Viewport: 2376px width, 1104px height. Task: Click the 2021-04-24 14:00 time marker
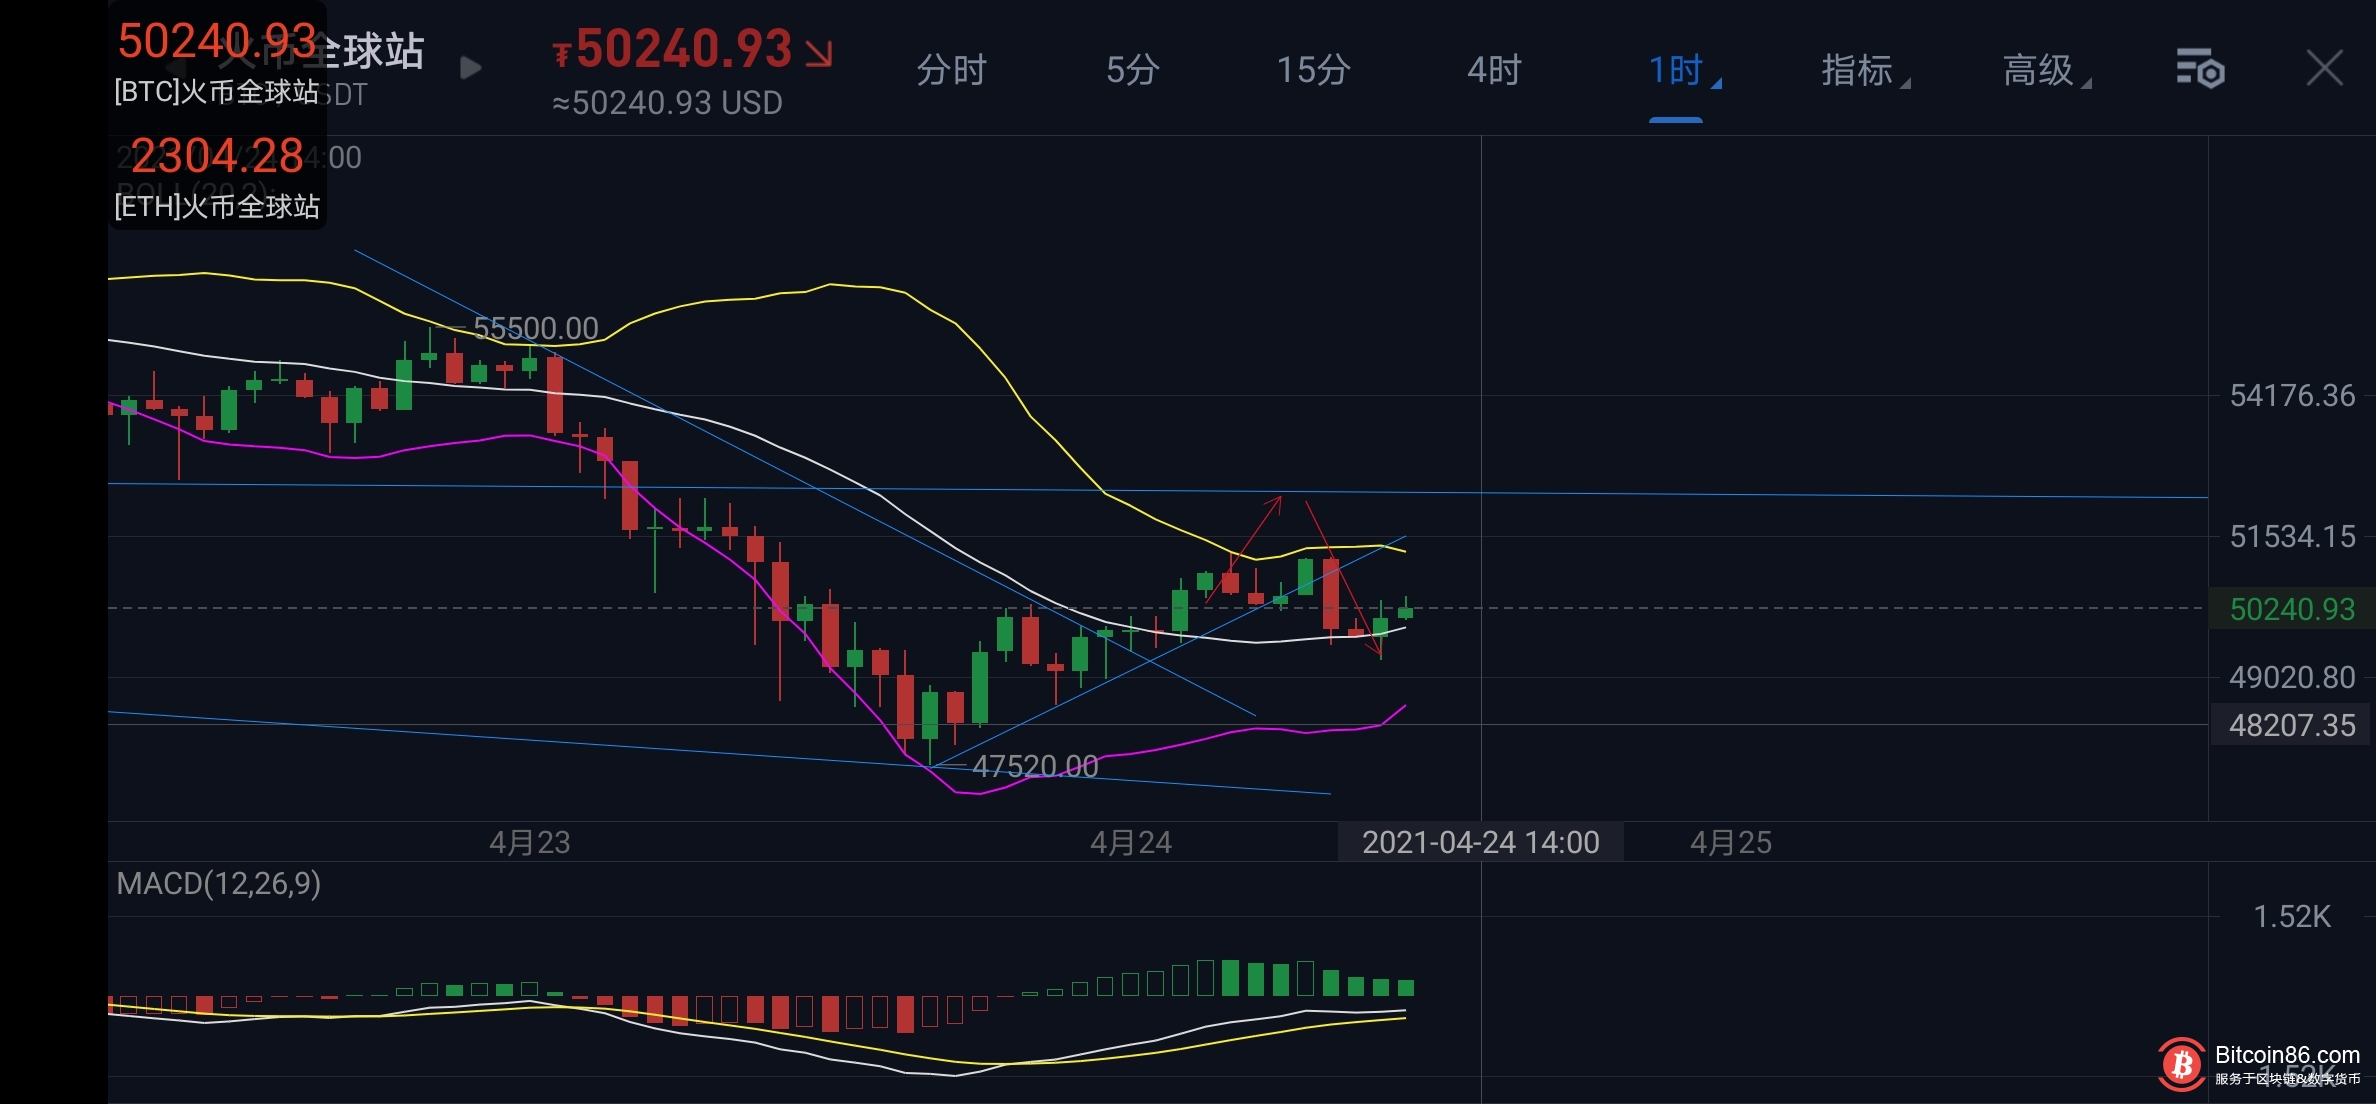(1480, 842)
